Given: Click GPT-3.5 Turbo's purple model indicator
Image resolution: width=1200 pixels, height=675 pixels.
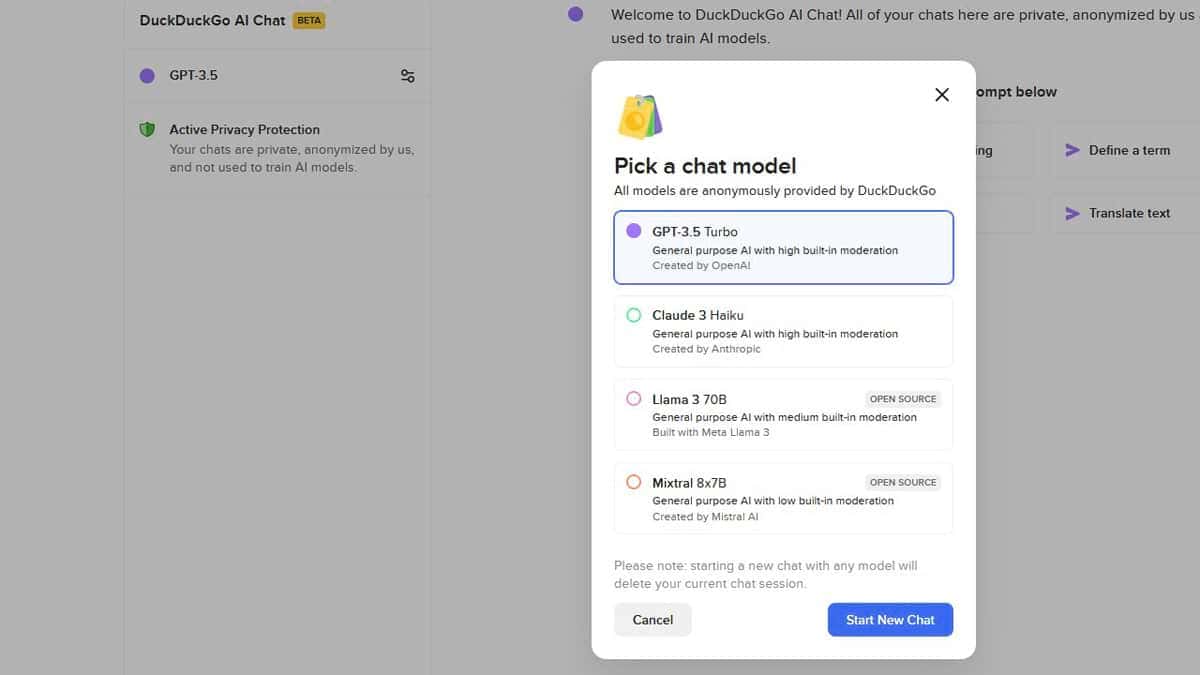Looking at the screenshot, I should (633, 230).
